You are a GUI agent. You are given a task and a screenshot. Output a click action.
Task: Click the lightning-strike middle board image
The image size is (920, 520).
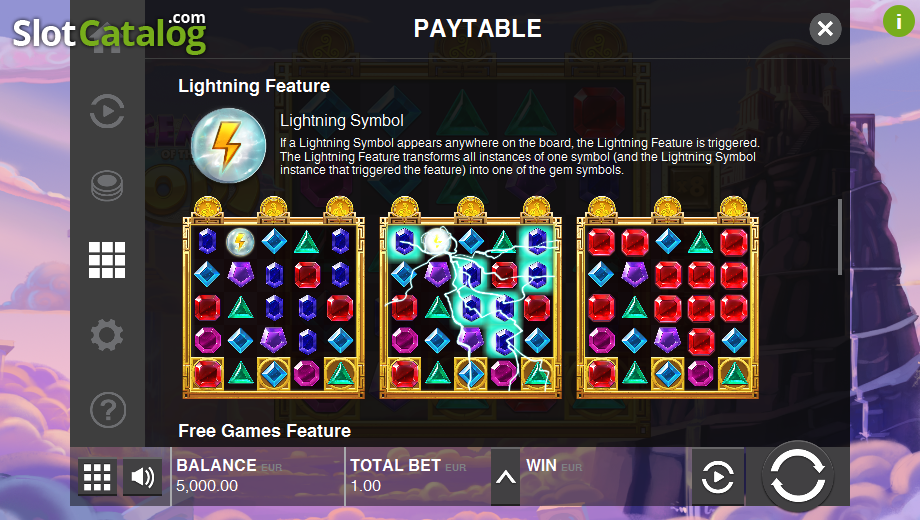pos(471,298)
